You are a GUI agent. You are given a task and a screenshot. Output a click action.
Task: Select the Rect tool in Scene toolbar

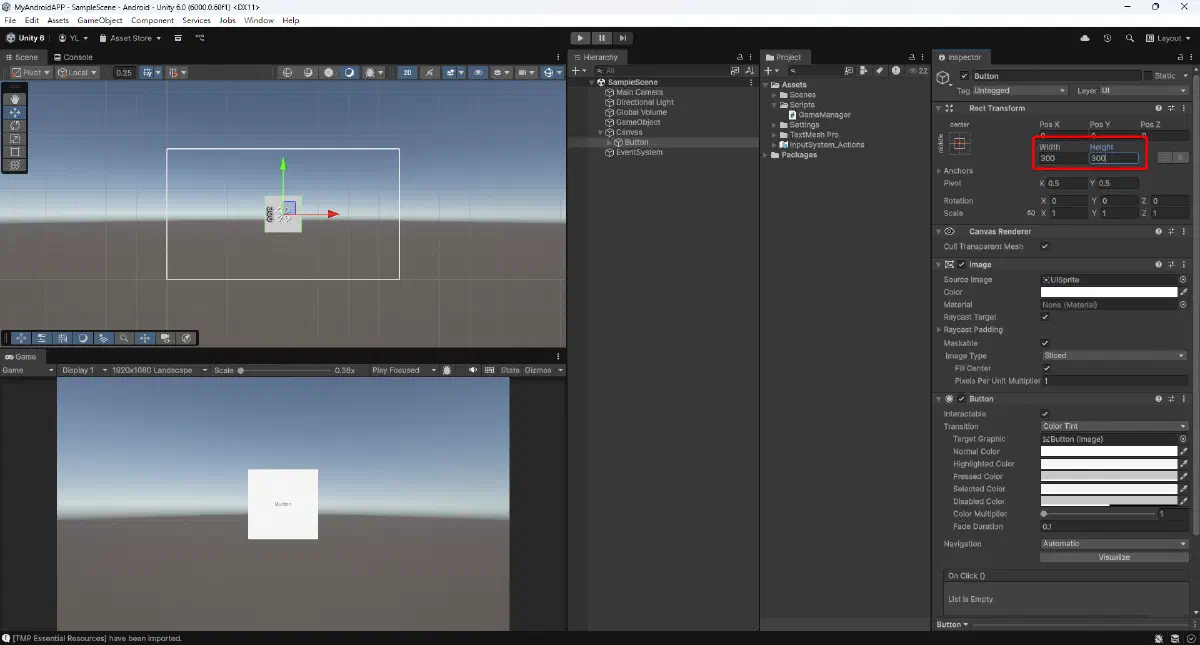pyautogui.click(x=14, y=152)
